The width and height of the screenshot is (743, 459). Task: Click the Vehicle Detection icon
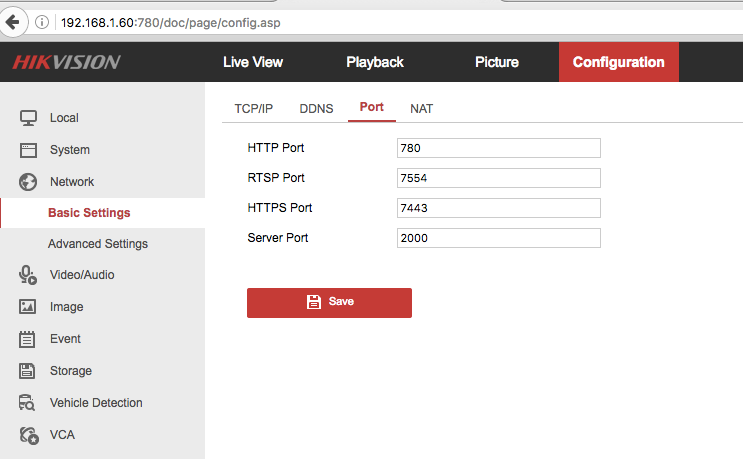click(x=28, y=403)
